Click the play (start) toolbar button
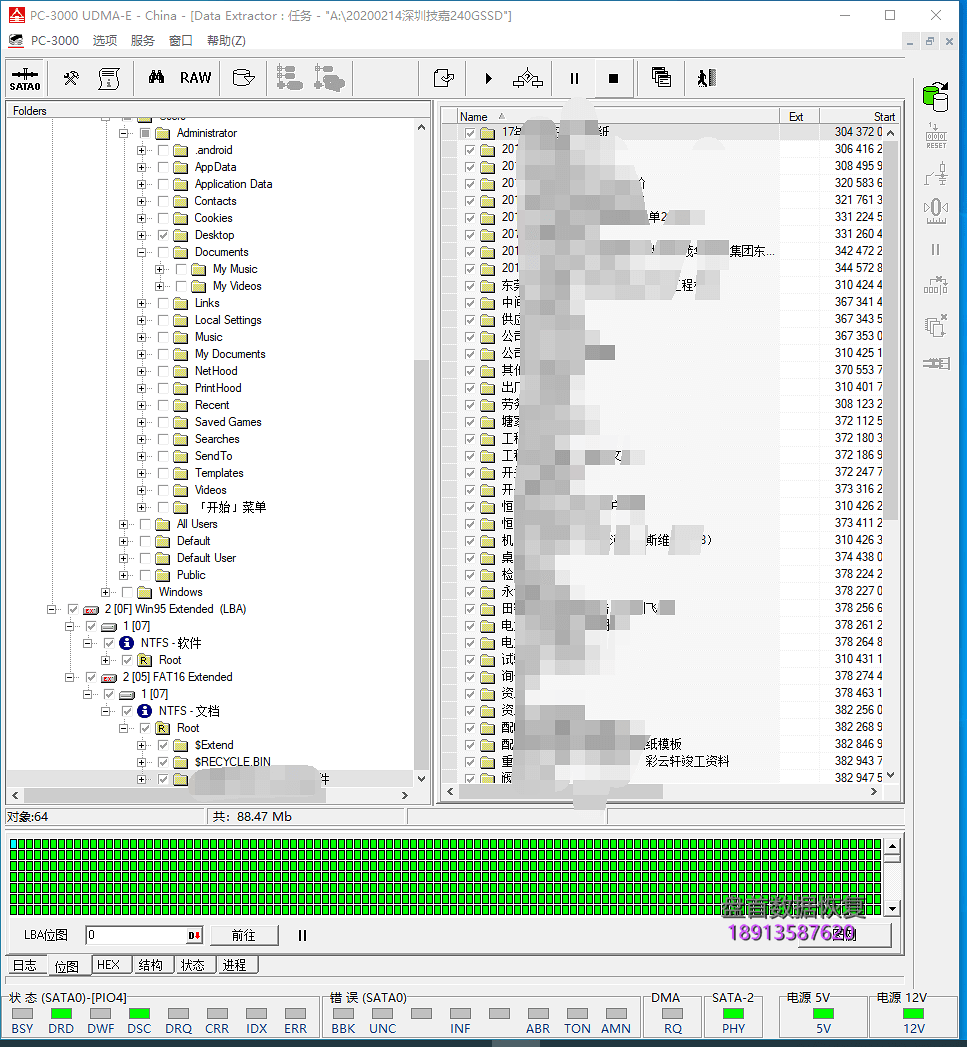967x1047 pixels. 488,79
